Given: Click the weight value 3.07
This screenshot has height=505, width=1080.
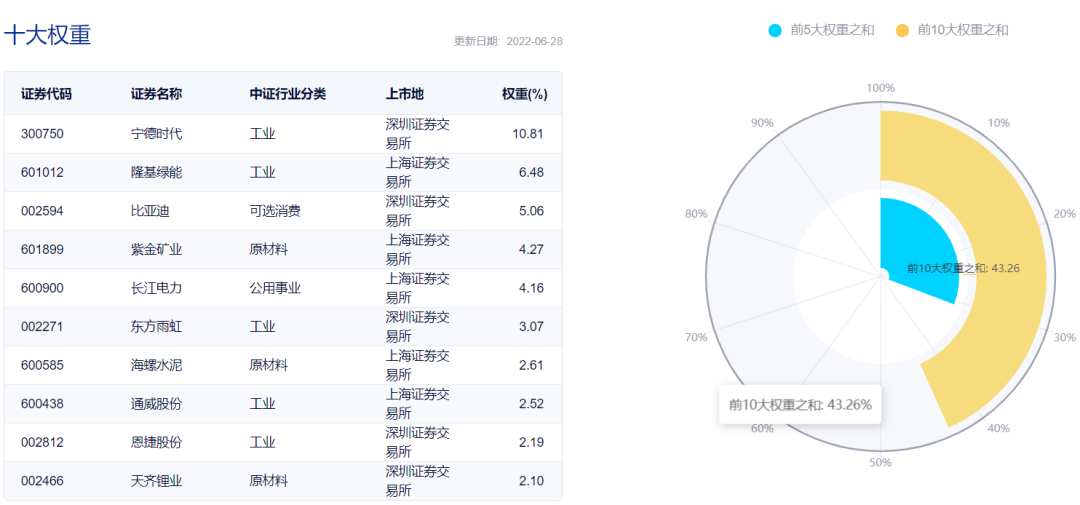Looking at the screenshot, I should click(531, 327).
